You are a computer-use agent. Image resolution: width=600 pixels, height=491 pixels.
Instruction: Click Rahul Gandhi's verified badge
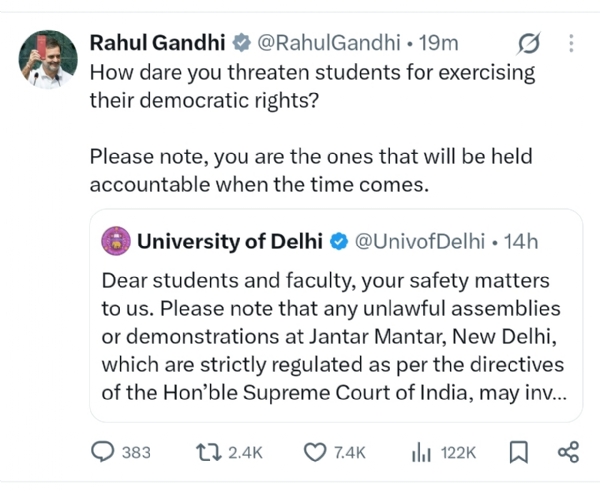click(x=241, y=42)
